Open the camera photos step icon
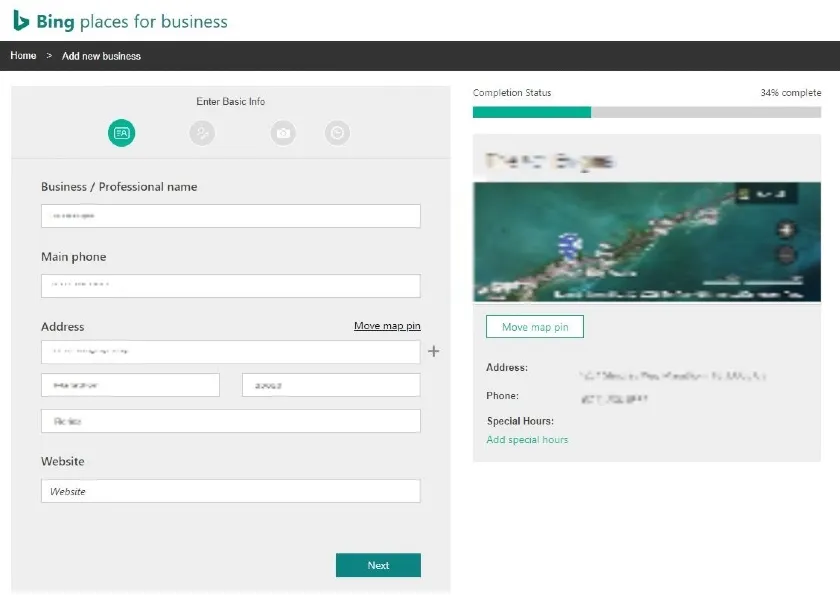The height and width of the screenshot is (601, 840). (x=283, y=133)
